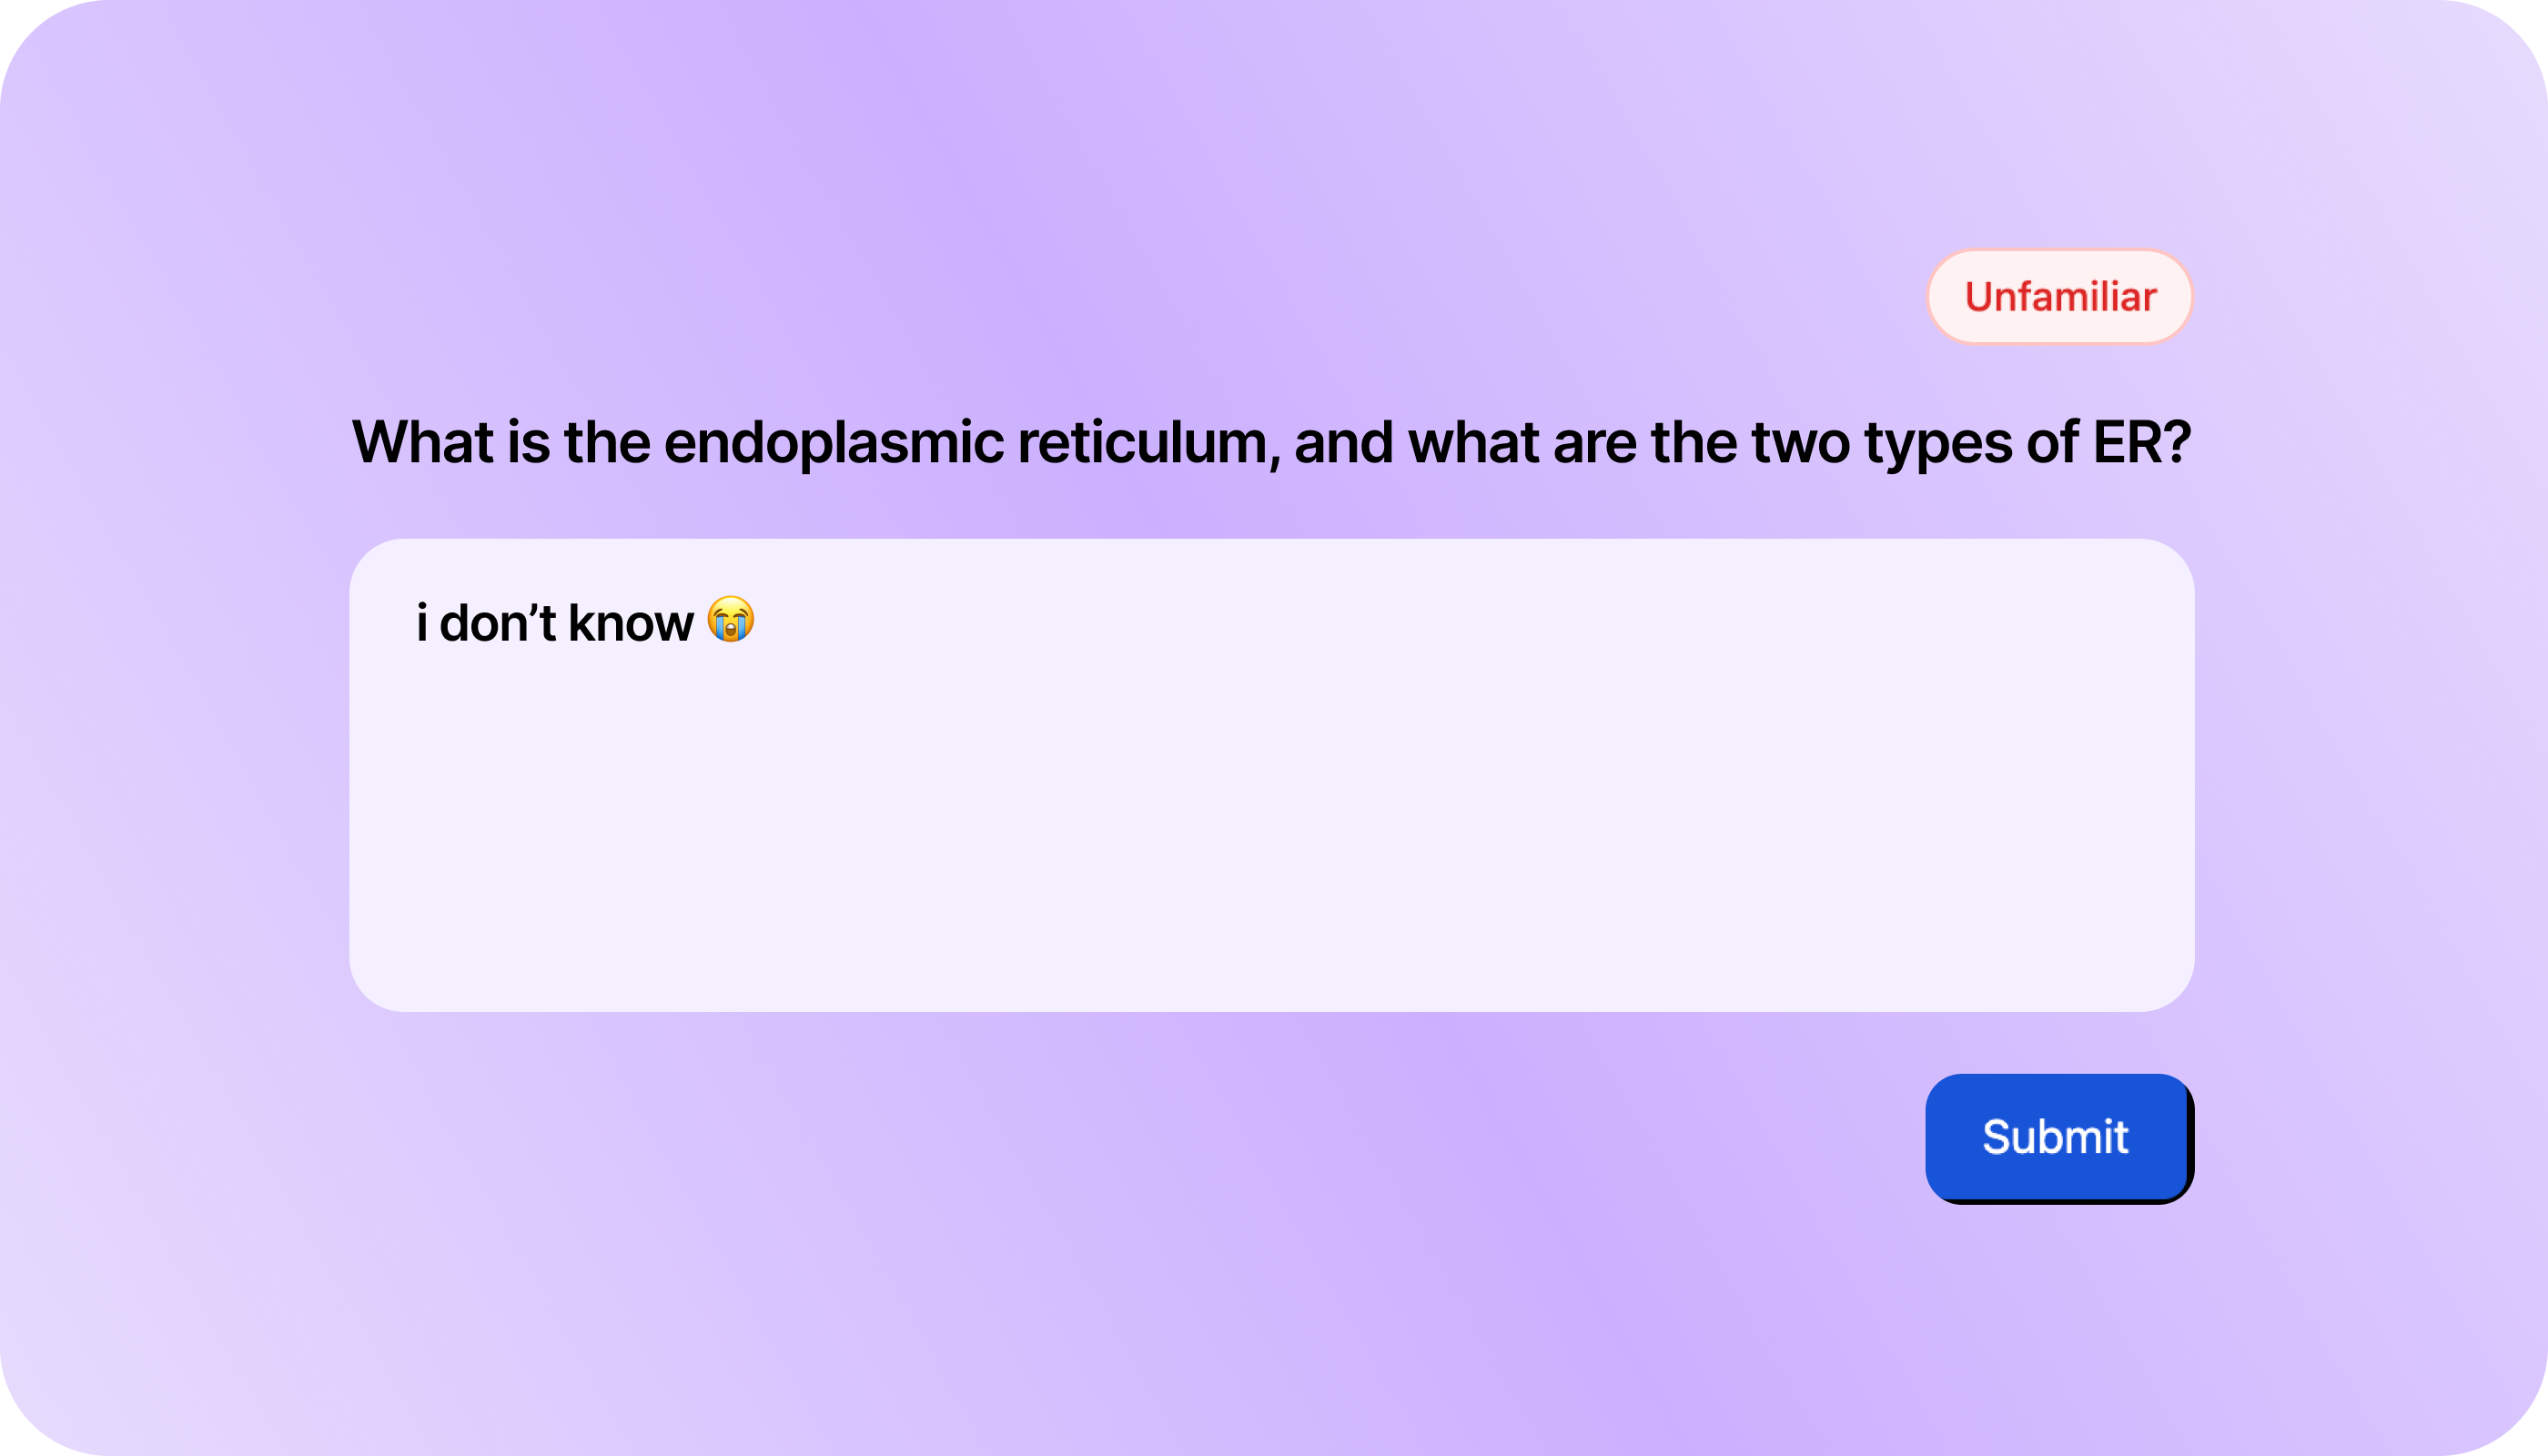The height and width of the screenshot is (1456, 2548).
Task: Click the bottom edge of the Submit button
Action: click(x=2057, y=1190)
